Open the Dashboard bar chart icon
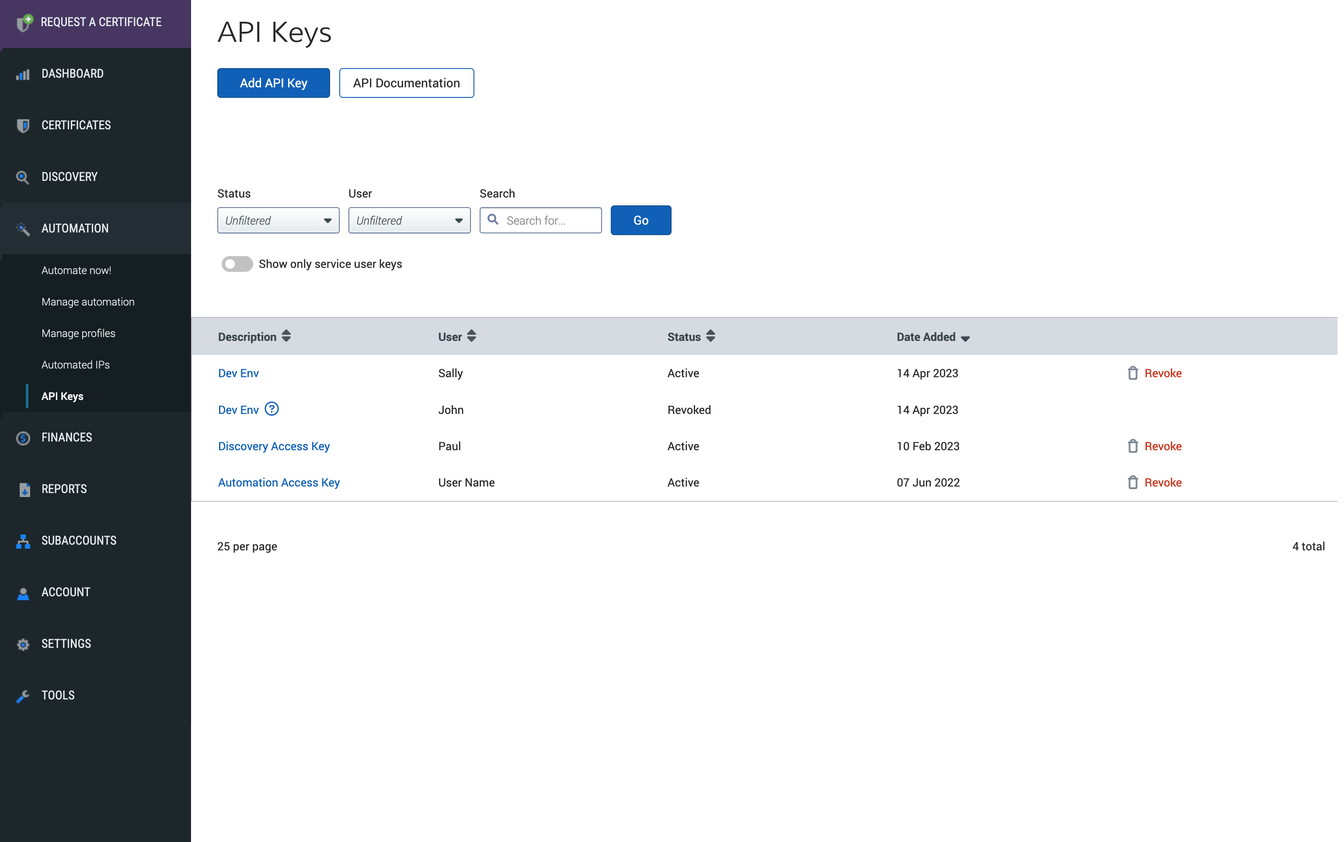This screenshot has width=1344, height=842. pyautogui.click(x=22, y=73)
